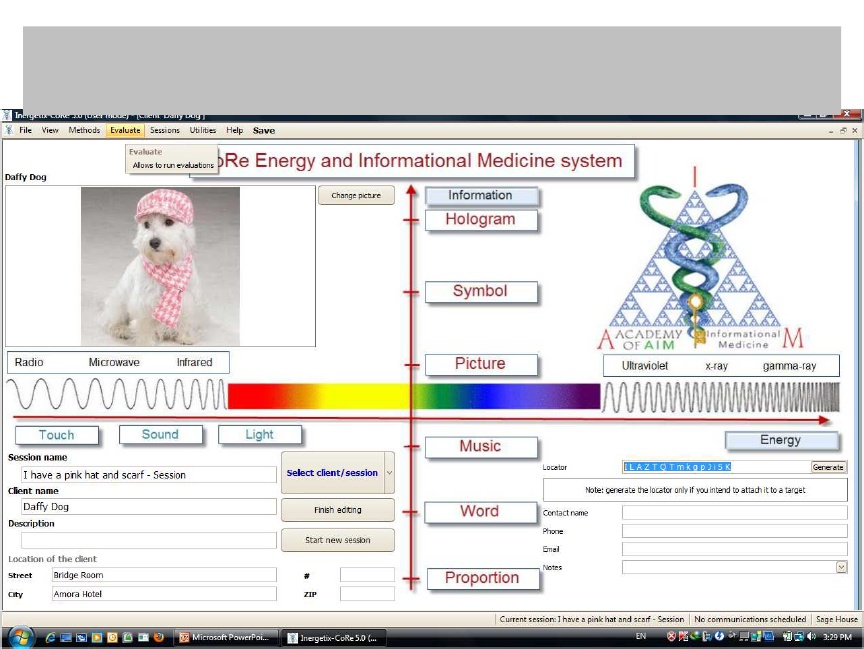Open the Methods menu
The height and width of the screenshot is (649, 864).
coord(84,130)
